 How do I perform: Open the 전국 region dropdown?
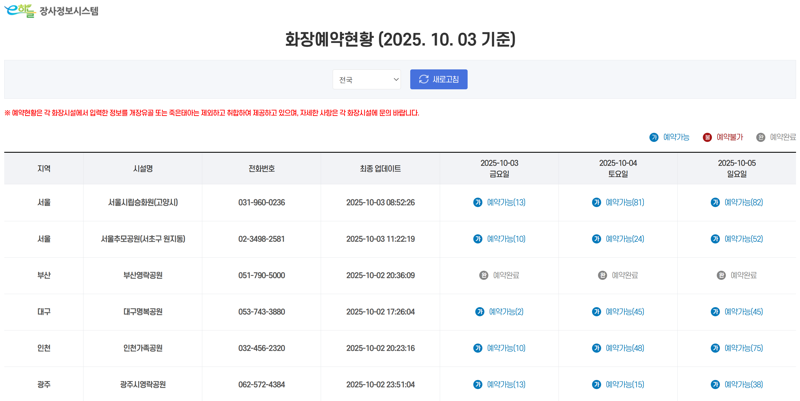366,80
